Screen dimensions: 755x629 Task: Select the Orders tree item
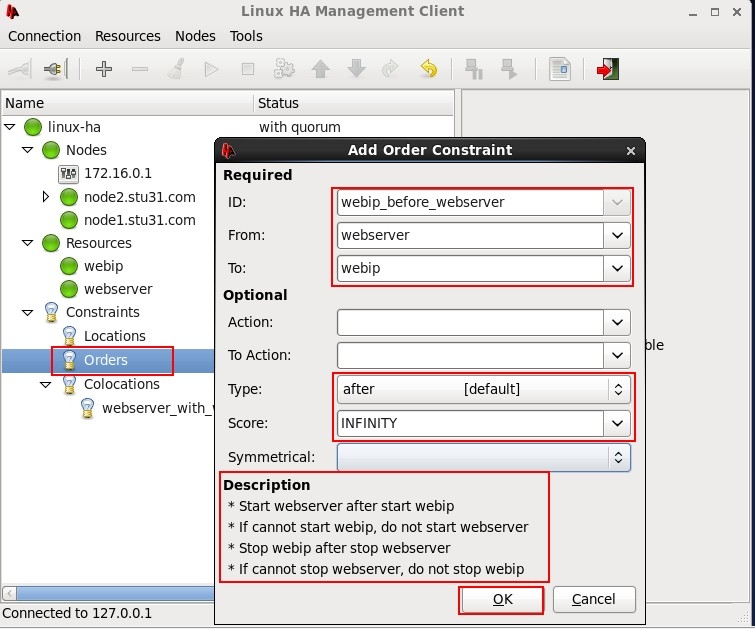click(105, 360)
